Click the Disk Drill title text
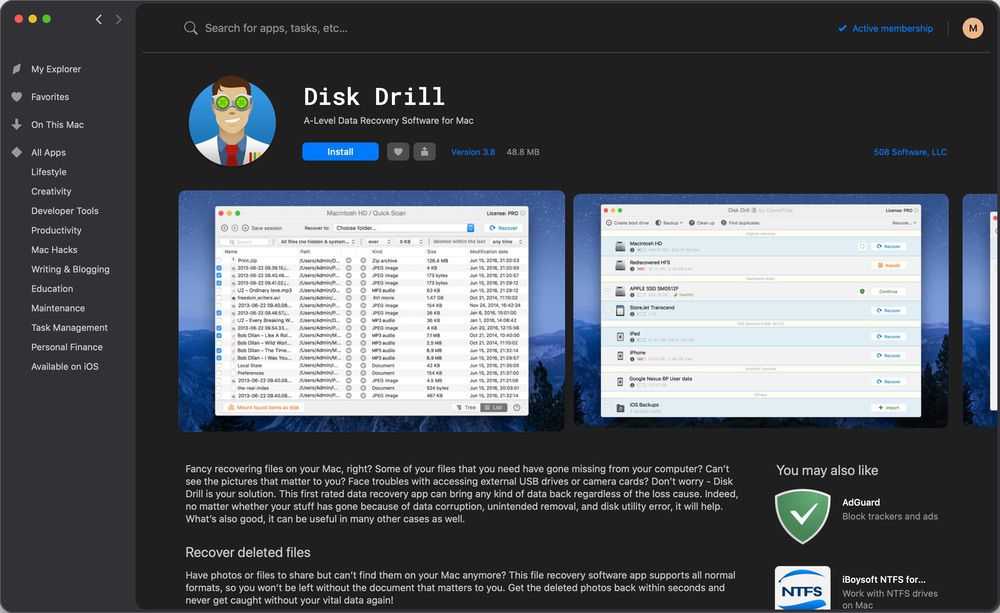The width and height of the screenshot is (1000, 613). pos(374,96)
